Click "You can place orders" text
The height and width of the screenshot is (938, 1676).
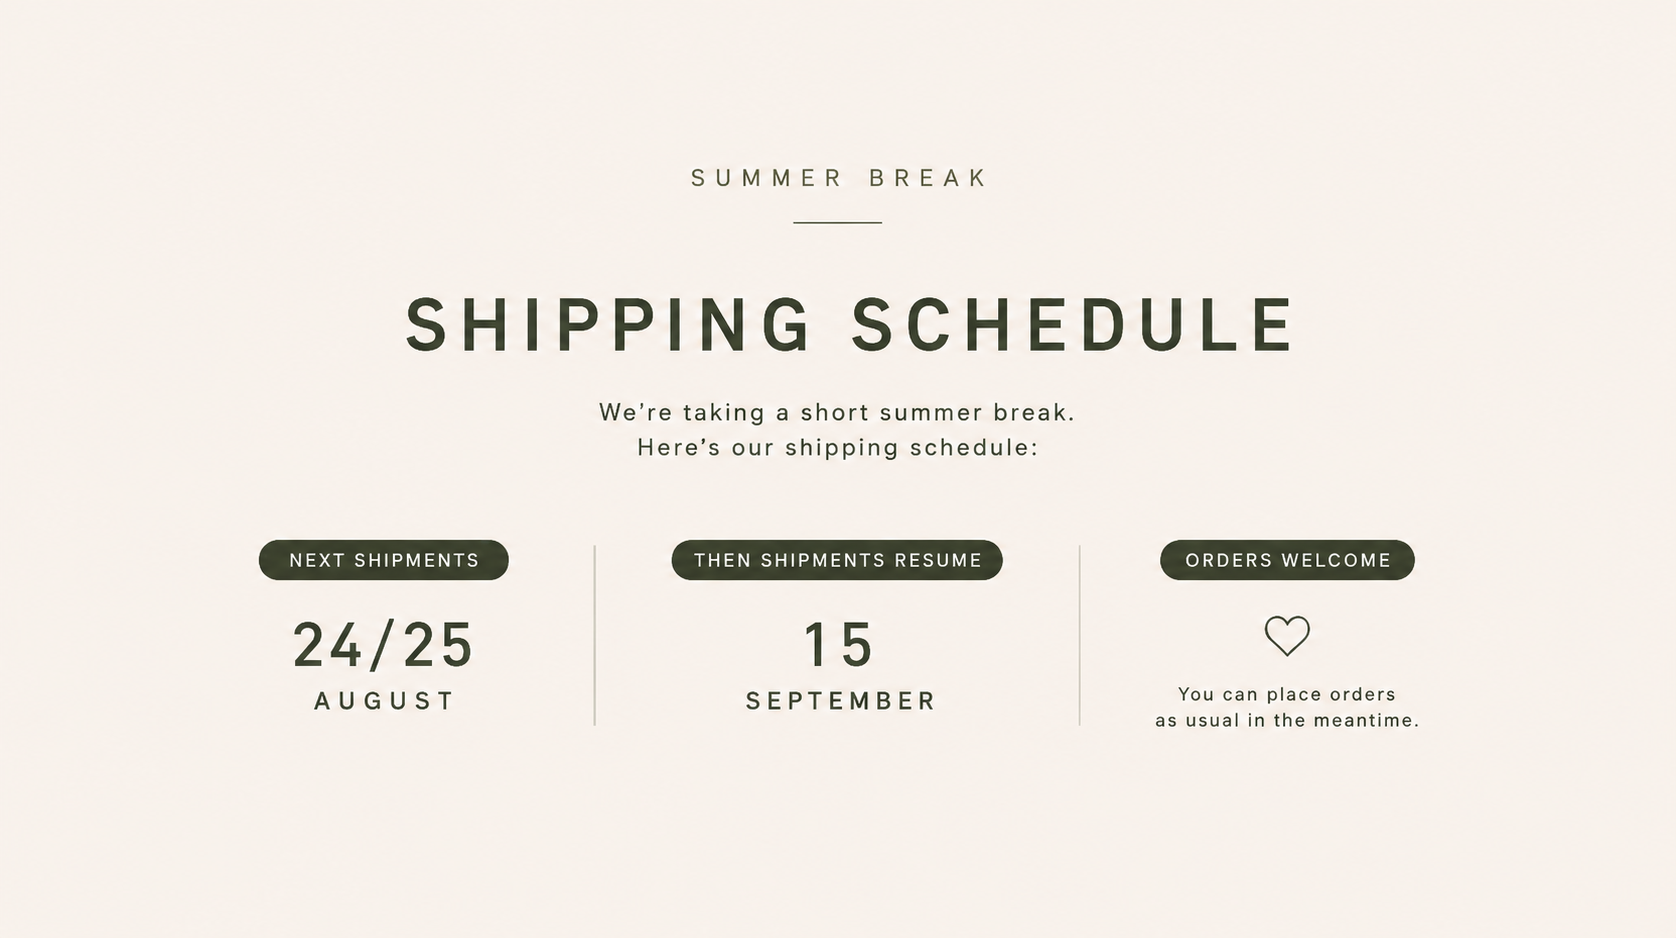pyautogui.click(x=1287, y=694)
